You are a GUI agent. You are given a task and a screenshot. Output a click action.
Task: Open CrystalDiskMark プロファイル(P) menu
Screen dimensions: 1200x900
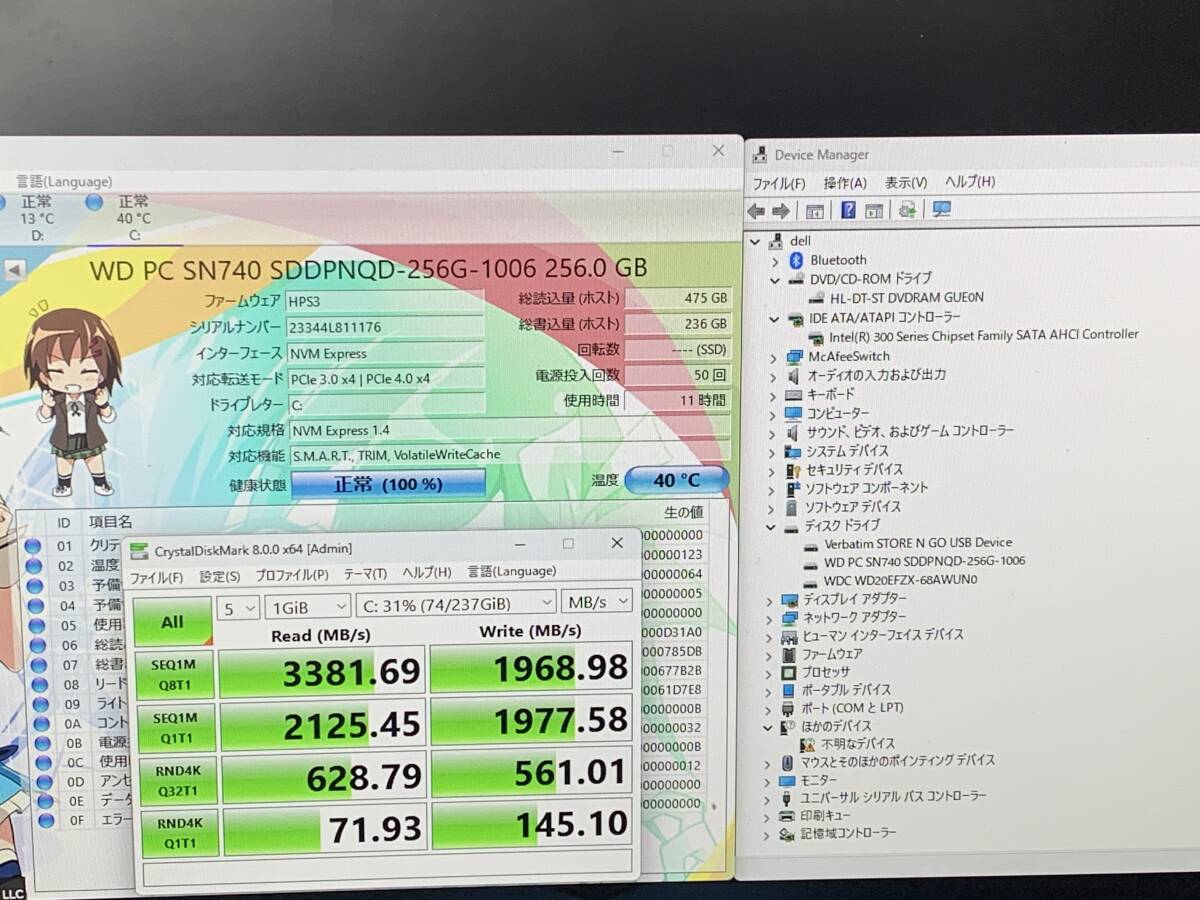tap(292, 575)
